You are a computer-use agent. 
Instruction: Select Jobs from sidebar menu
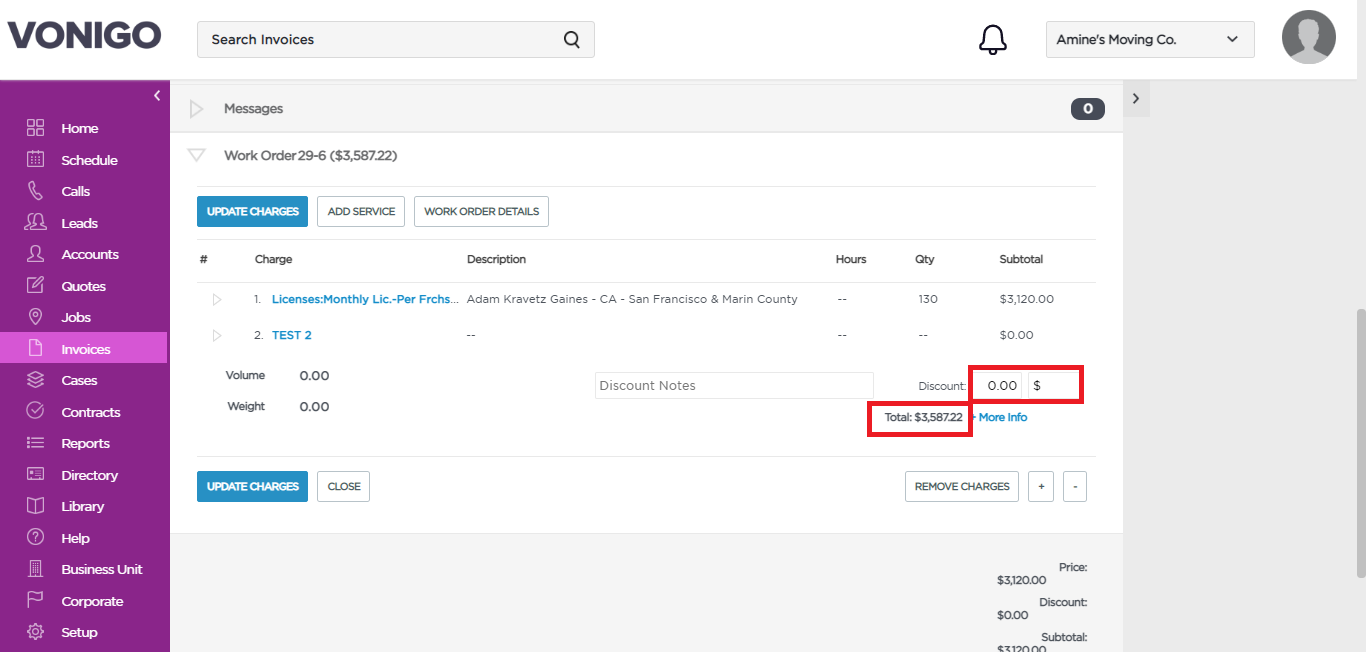click(76, 317)
